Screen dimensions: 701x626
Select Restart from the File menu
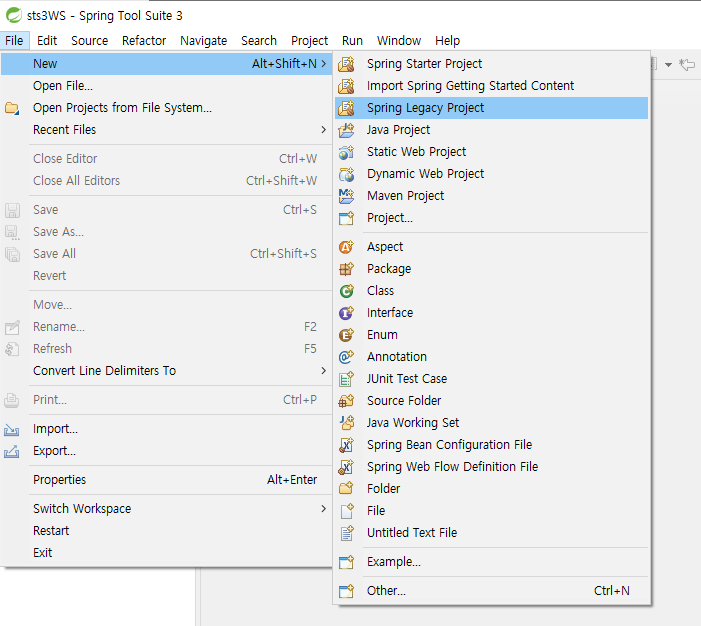(166, 531)
